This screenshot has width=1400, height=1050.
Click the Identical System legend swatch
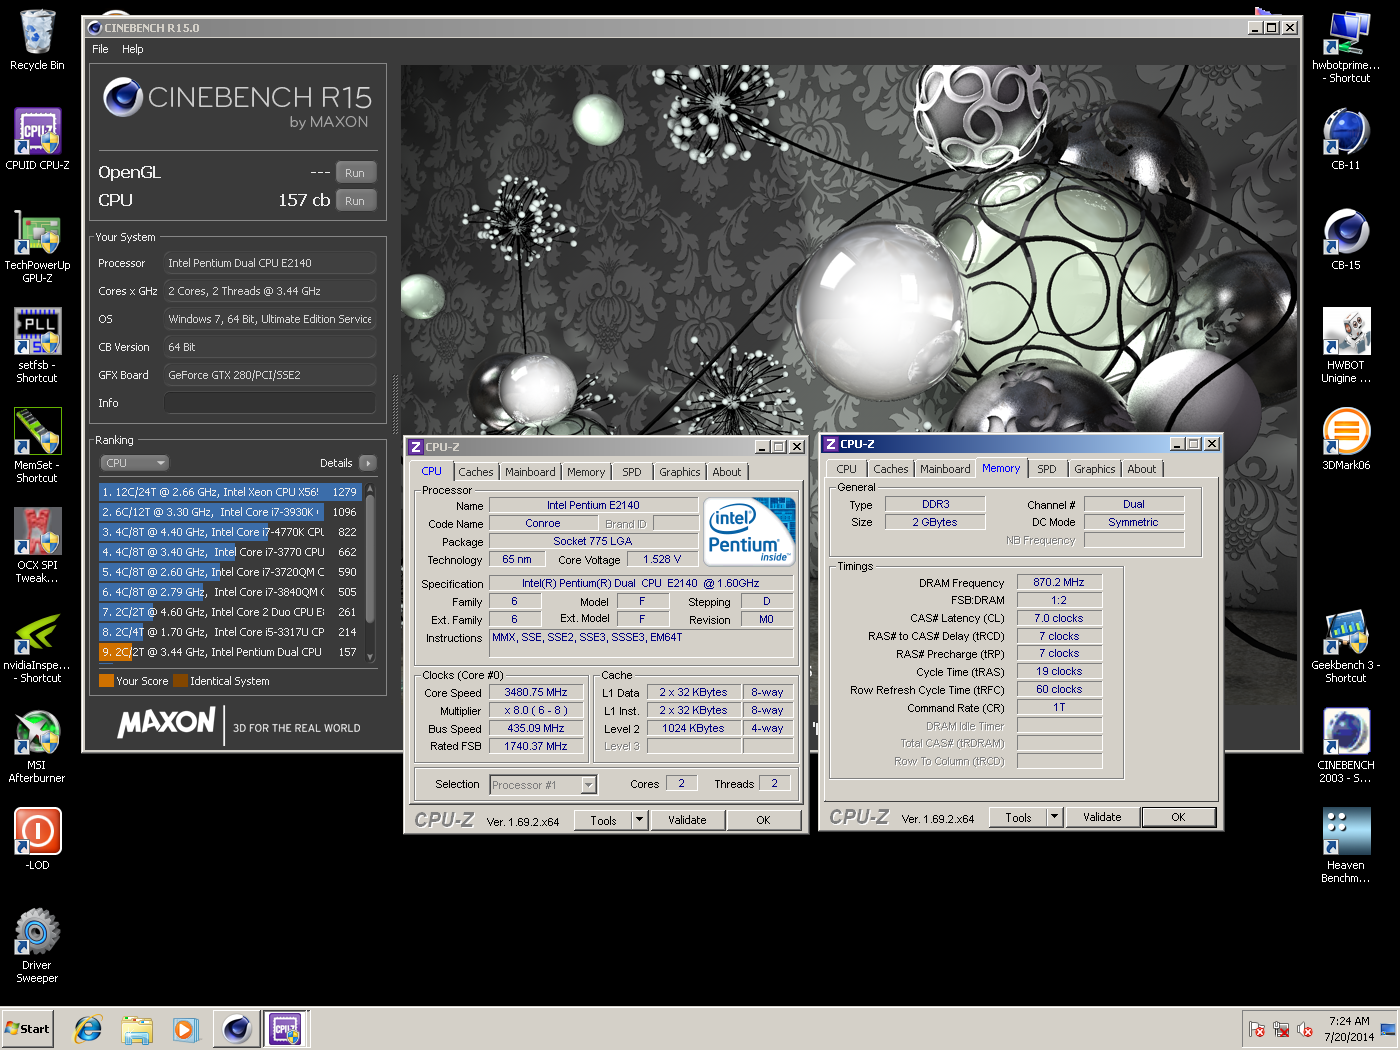[180, 681]
